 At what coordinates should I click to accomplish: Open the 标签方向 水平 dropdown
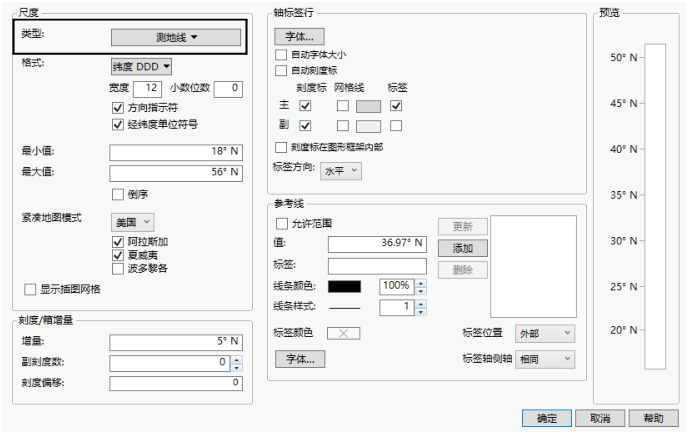341,171
